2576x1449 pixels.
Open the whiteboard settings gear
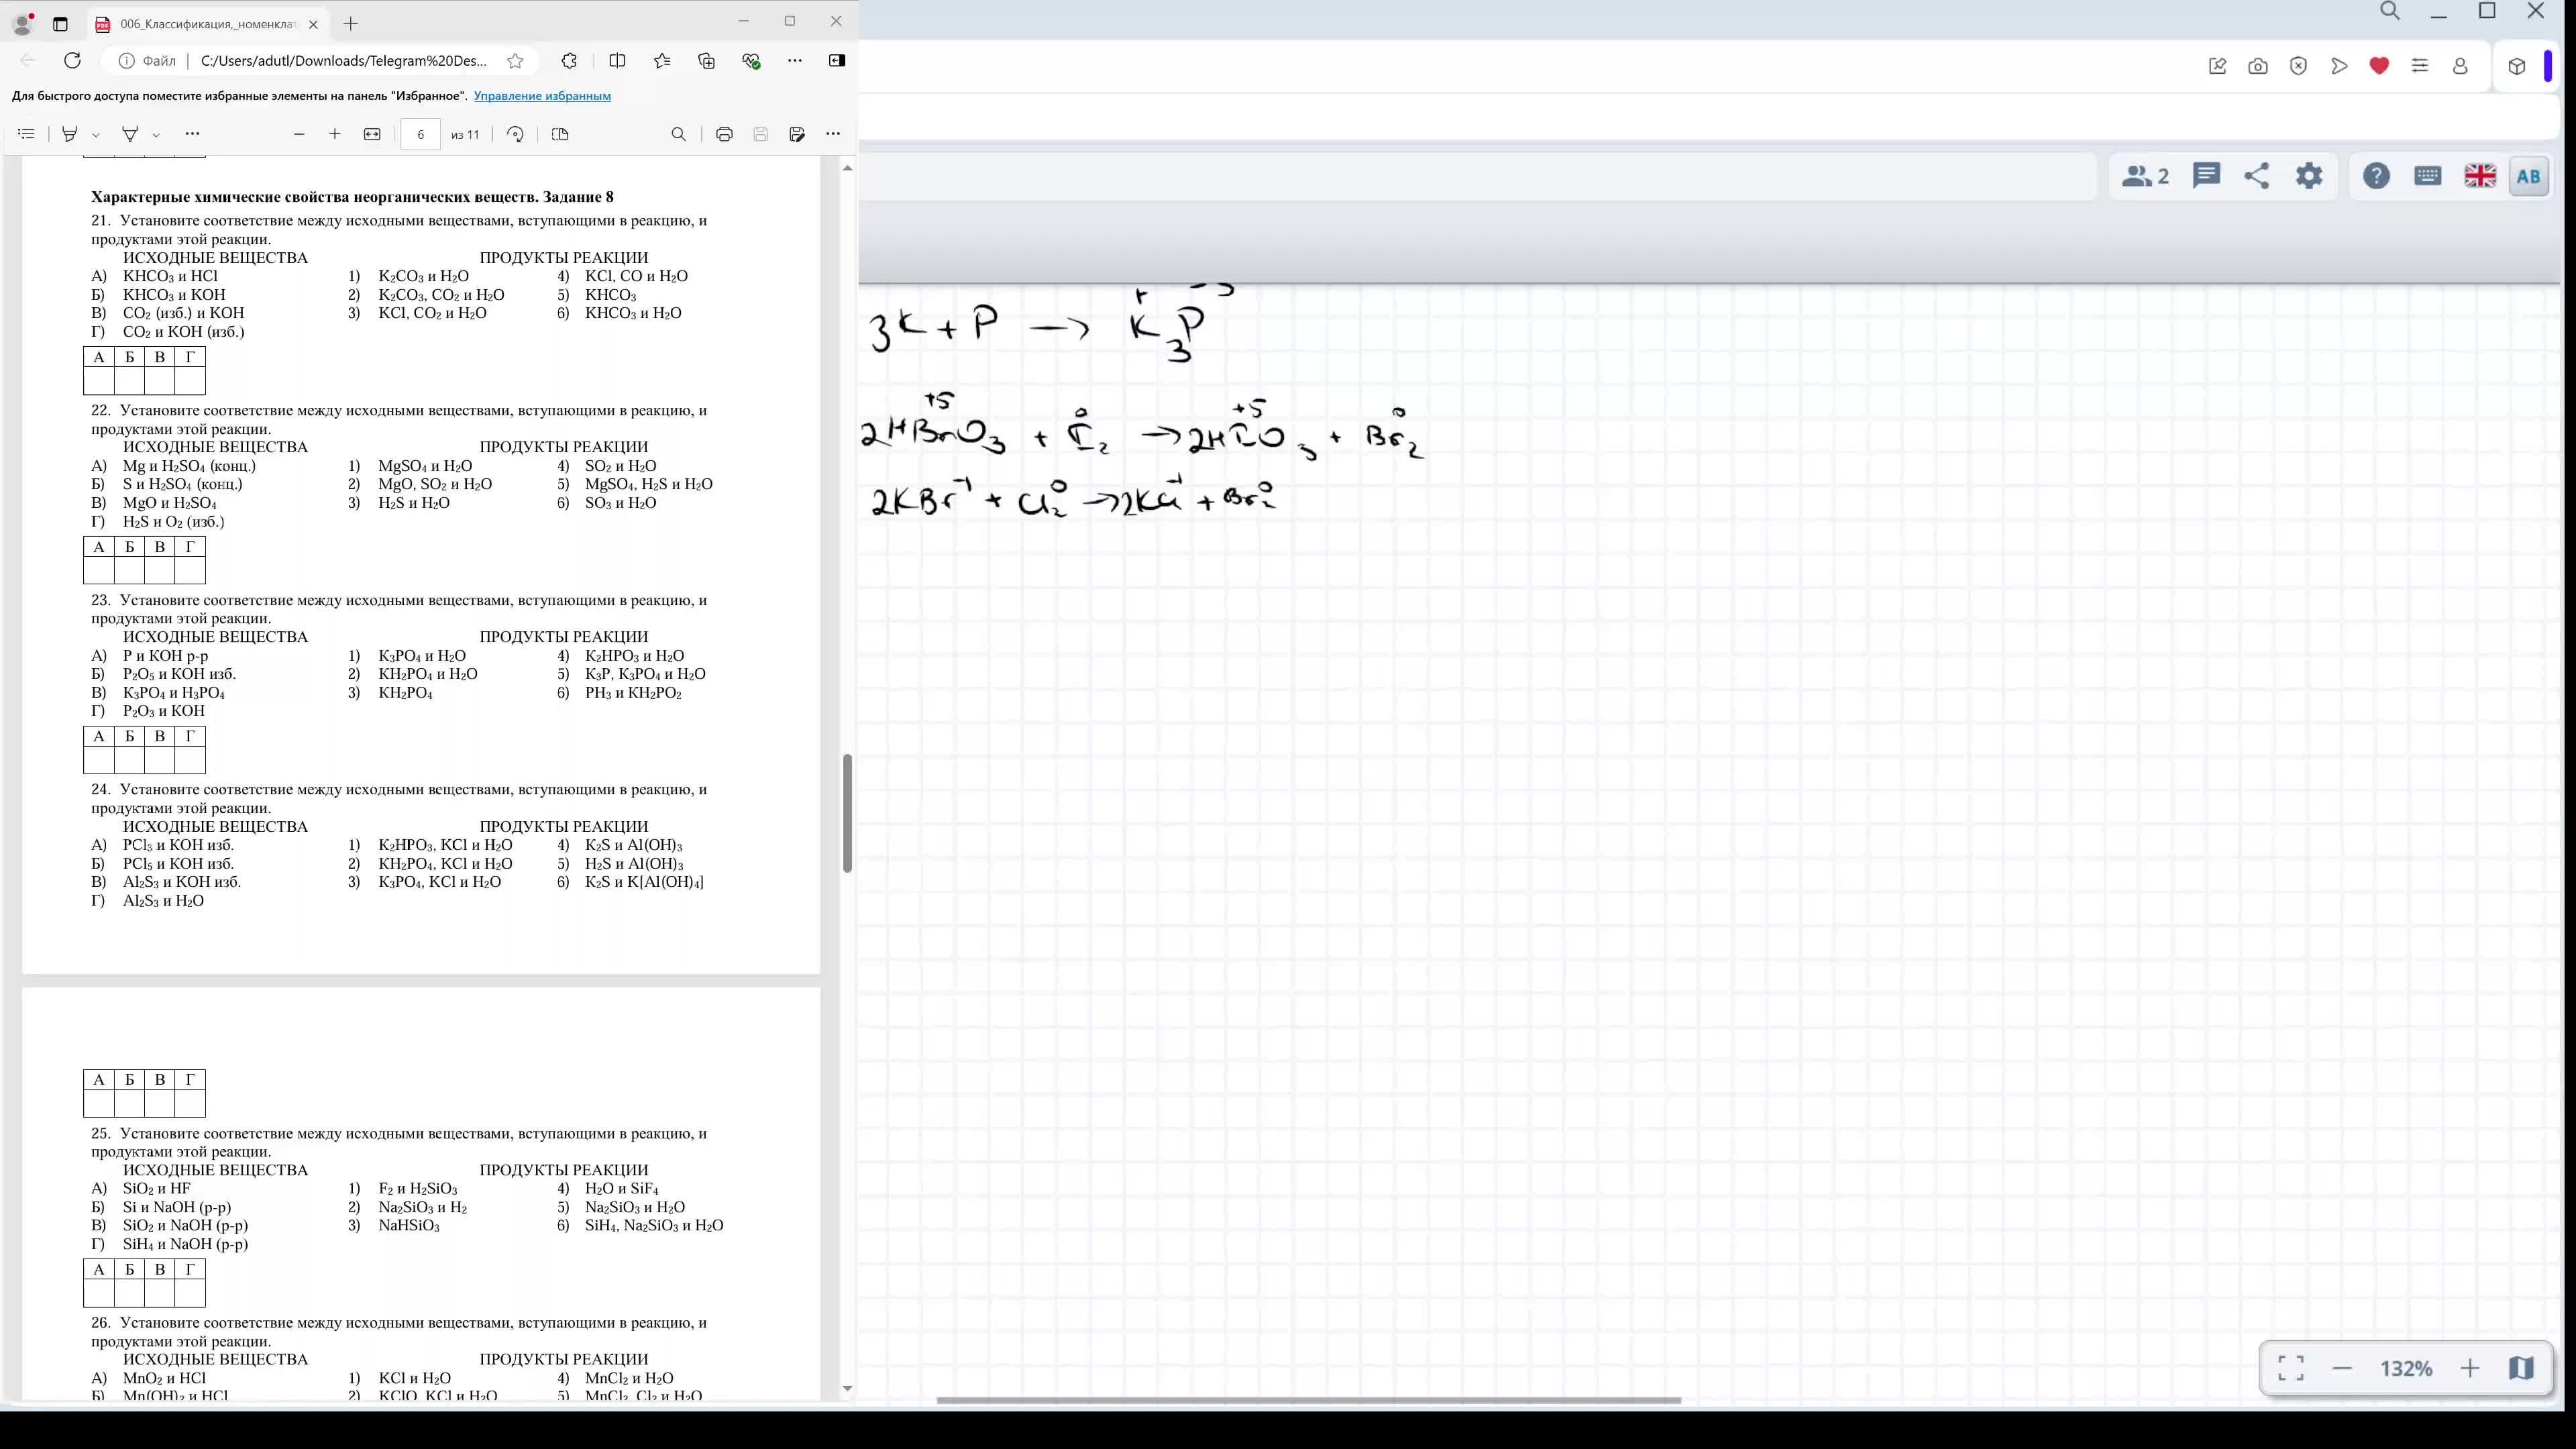2309,176
